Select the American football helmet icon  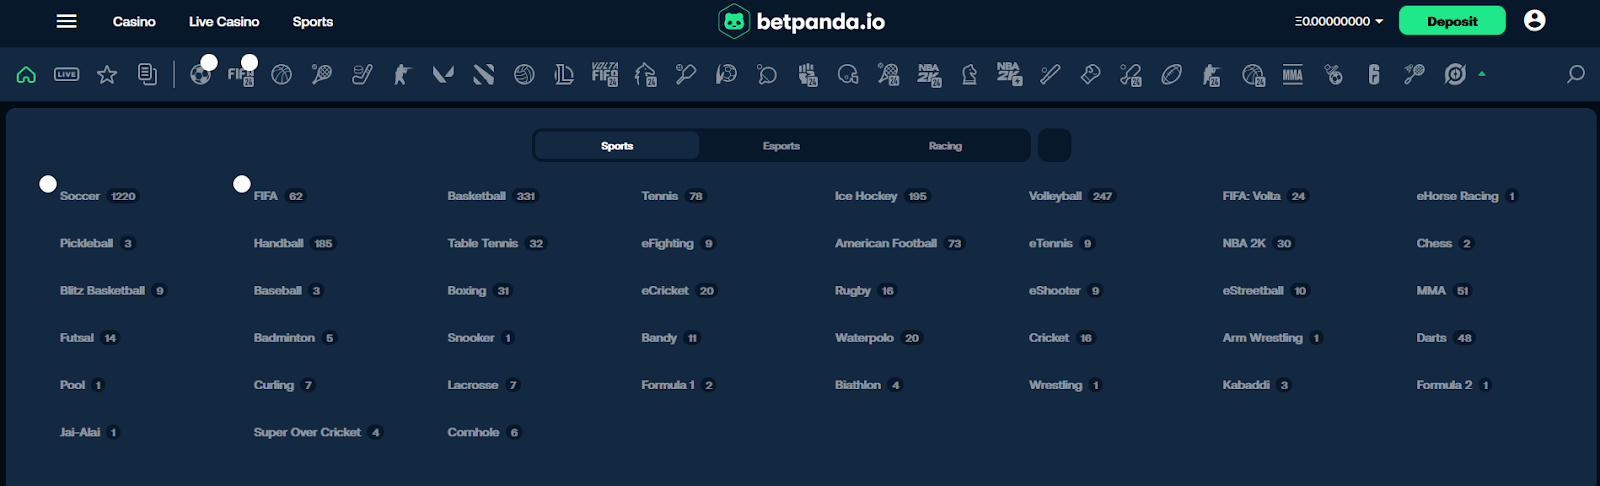(x=848, y=74)
